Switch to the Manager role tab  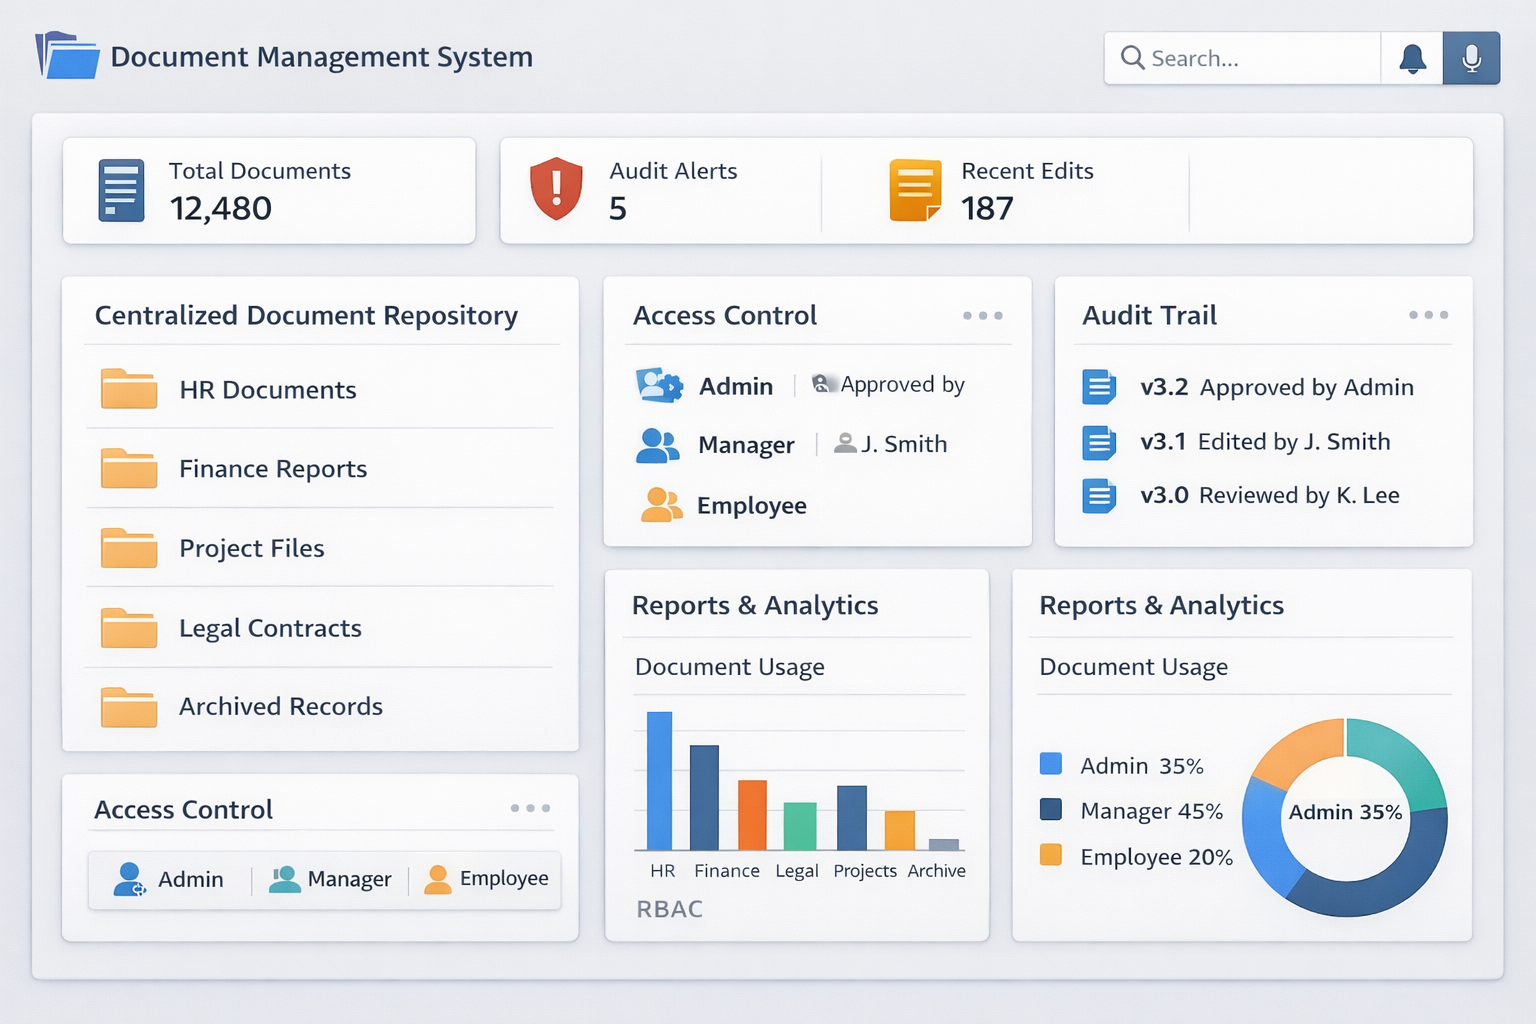click(x=331, y=879)
